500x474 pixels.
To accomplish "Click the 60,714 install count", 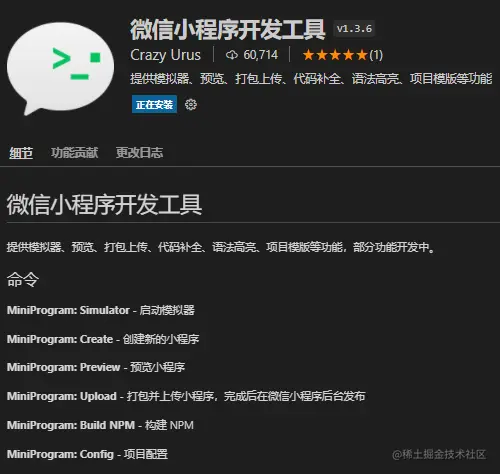I will coord(261,55).
